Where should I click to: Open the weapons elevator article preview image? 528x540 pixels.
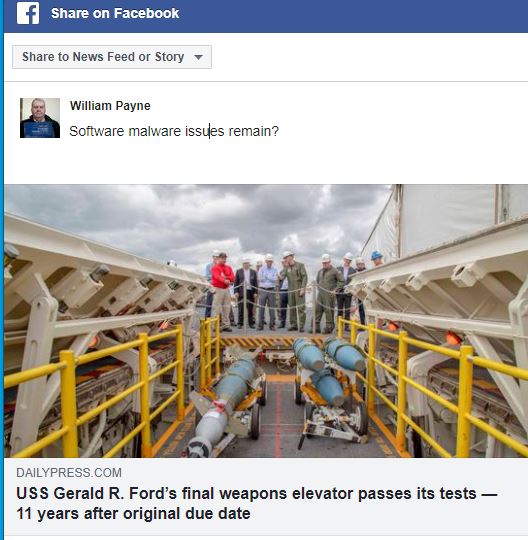[x=266, y=321]
